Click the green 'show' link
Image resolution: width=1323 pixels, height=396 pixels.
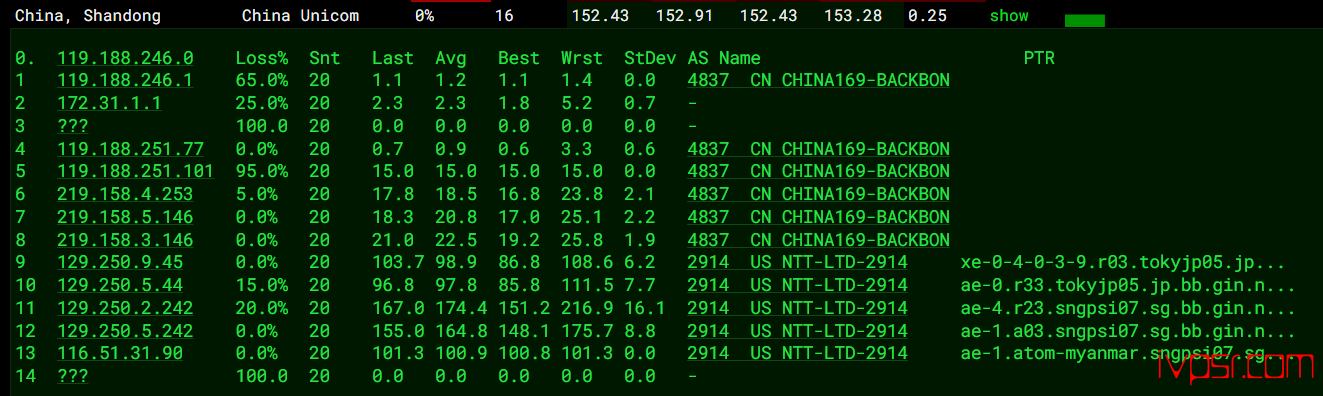(1008, 16)
